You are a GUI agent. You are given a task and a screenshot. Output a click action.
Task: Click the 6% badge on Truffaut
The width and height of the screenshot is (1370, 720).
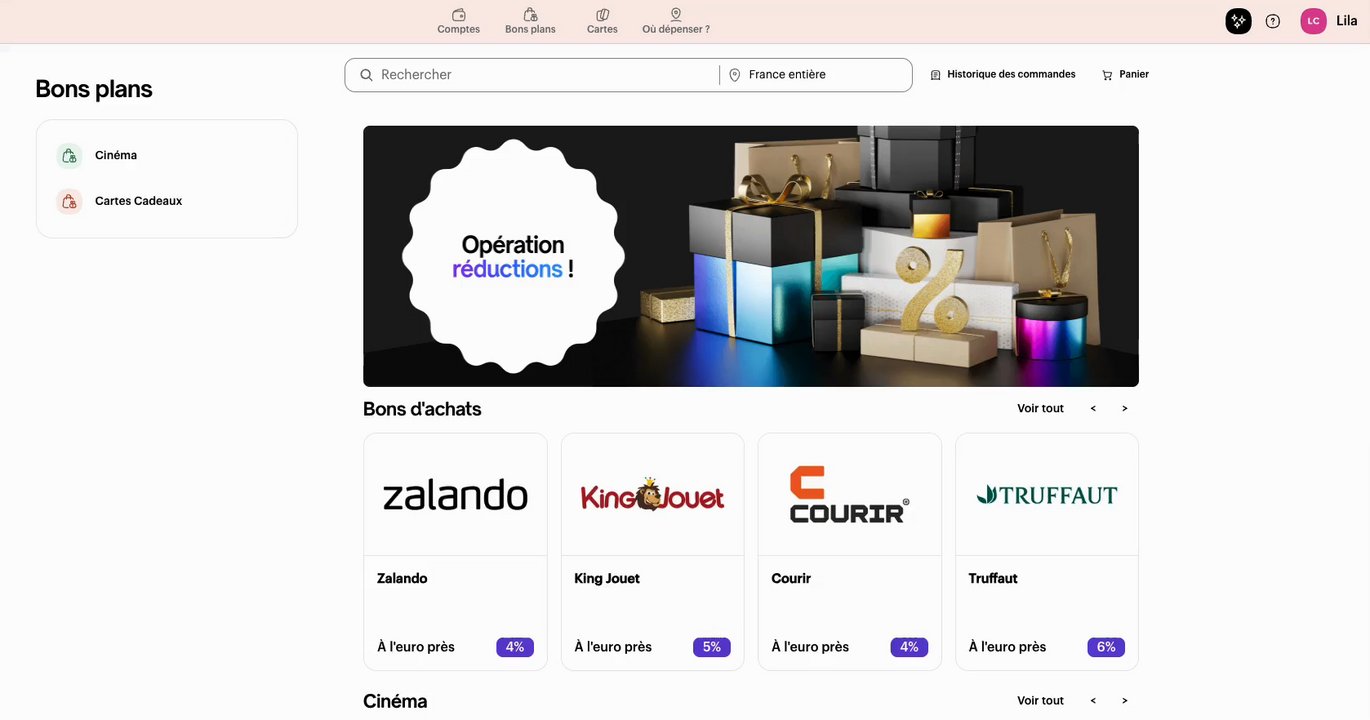coord(1106,647)
